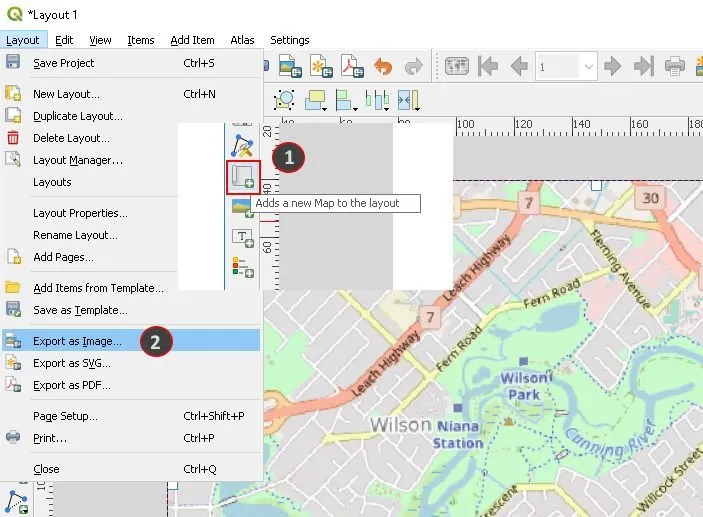Image resolution: width=703 pixels, height=517 pixels.
Task: Select Export as Image… menu entry
Action: (131, 341)
